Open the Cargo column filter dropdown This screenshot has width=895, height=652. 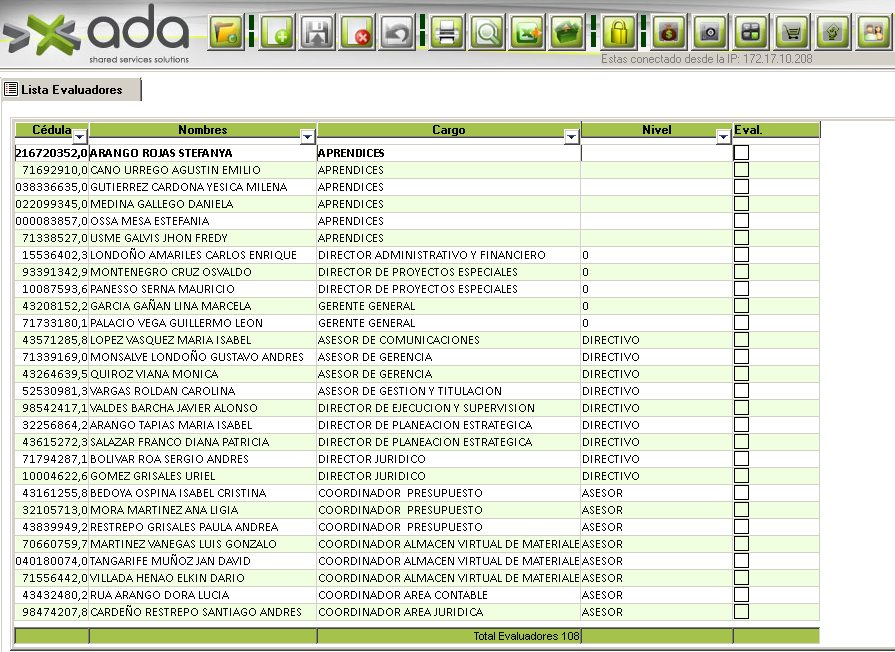571,137
